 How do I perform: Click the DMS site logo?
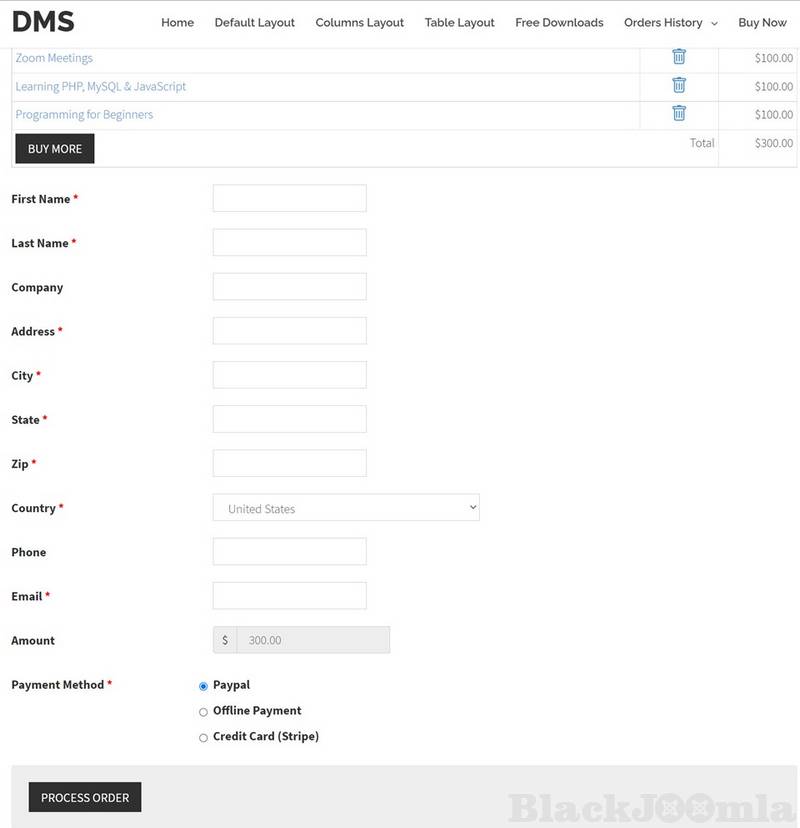click(43, 22)
